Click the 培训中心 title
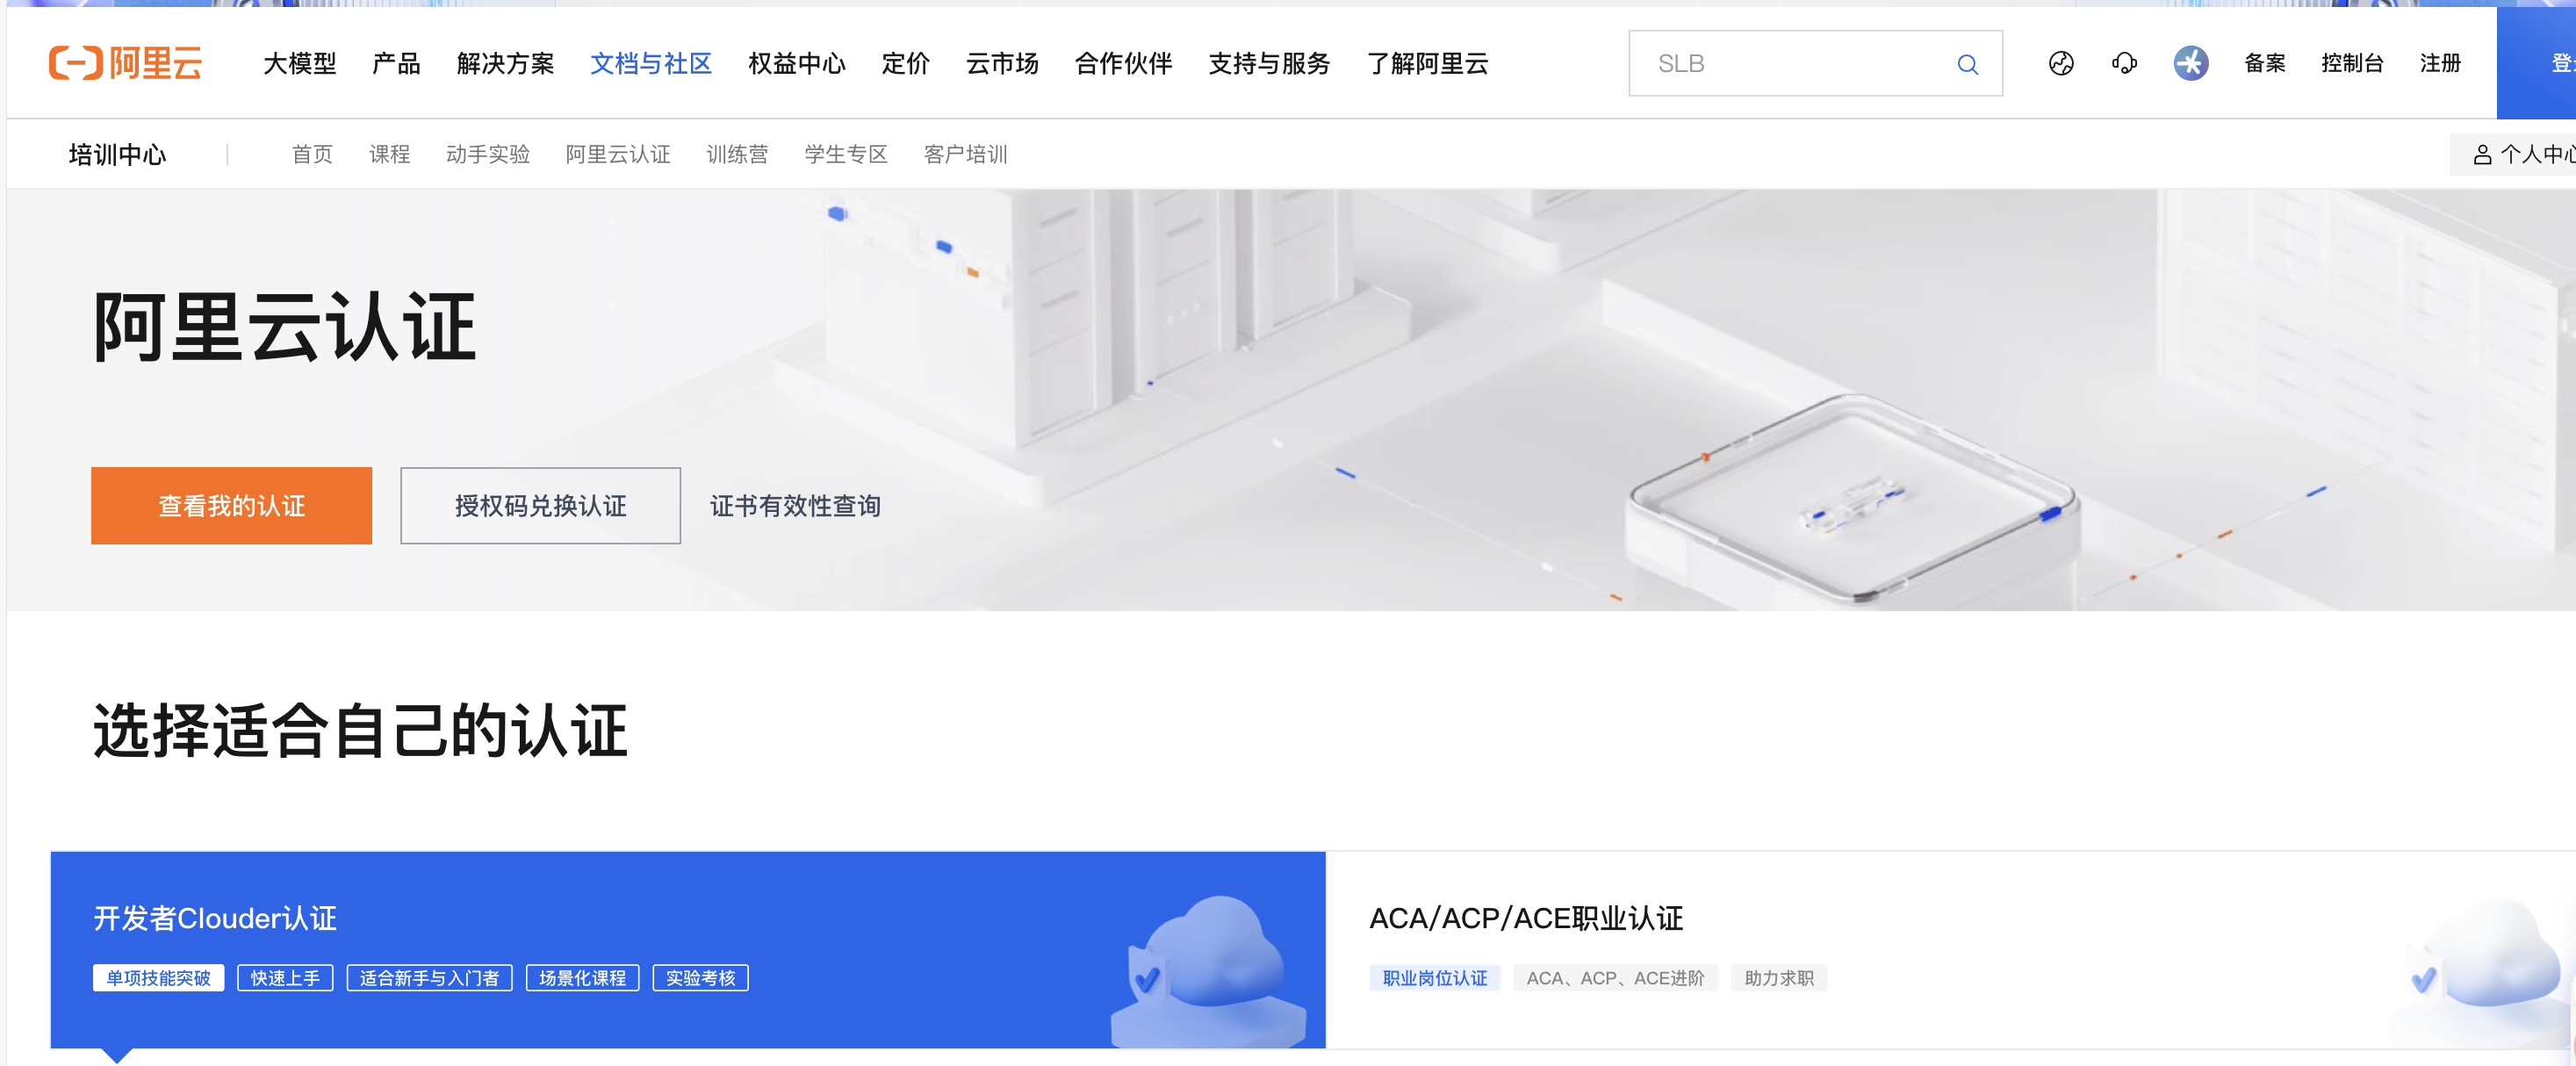This screenshot has width=2576, height=1066. (117, 155)
